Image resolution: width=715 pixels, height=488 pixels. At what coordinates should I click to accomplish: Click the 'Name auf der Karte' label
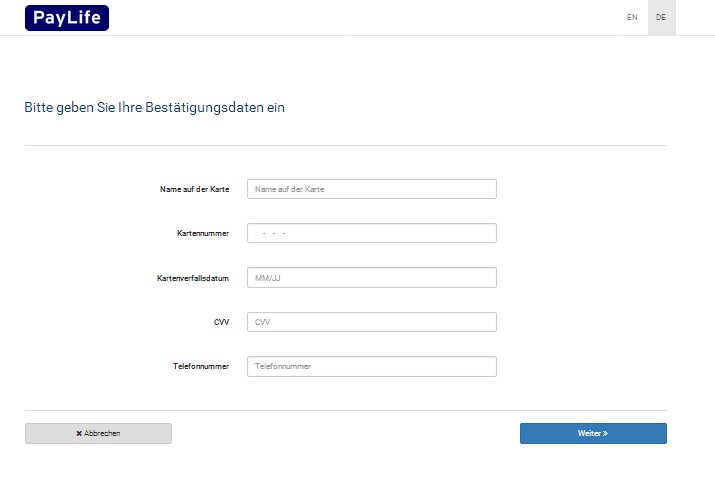point(195,189)
